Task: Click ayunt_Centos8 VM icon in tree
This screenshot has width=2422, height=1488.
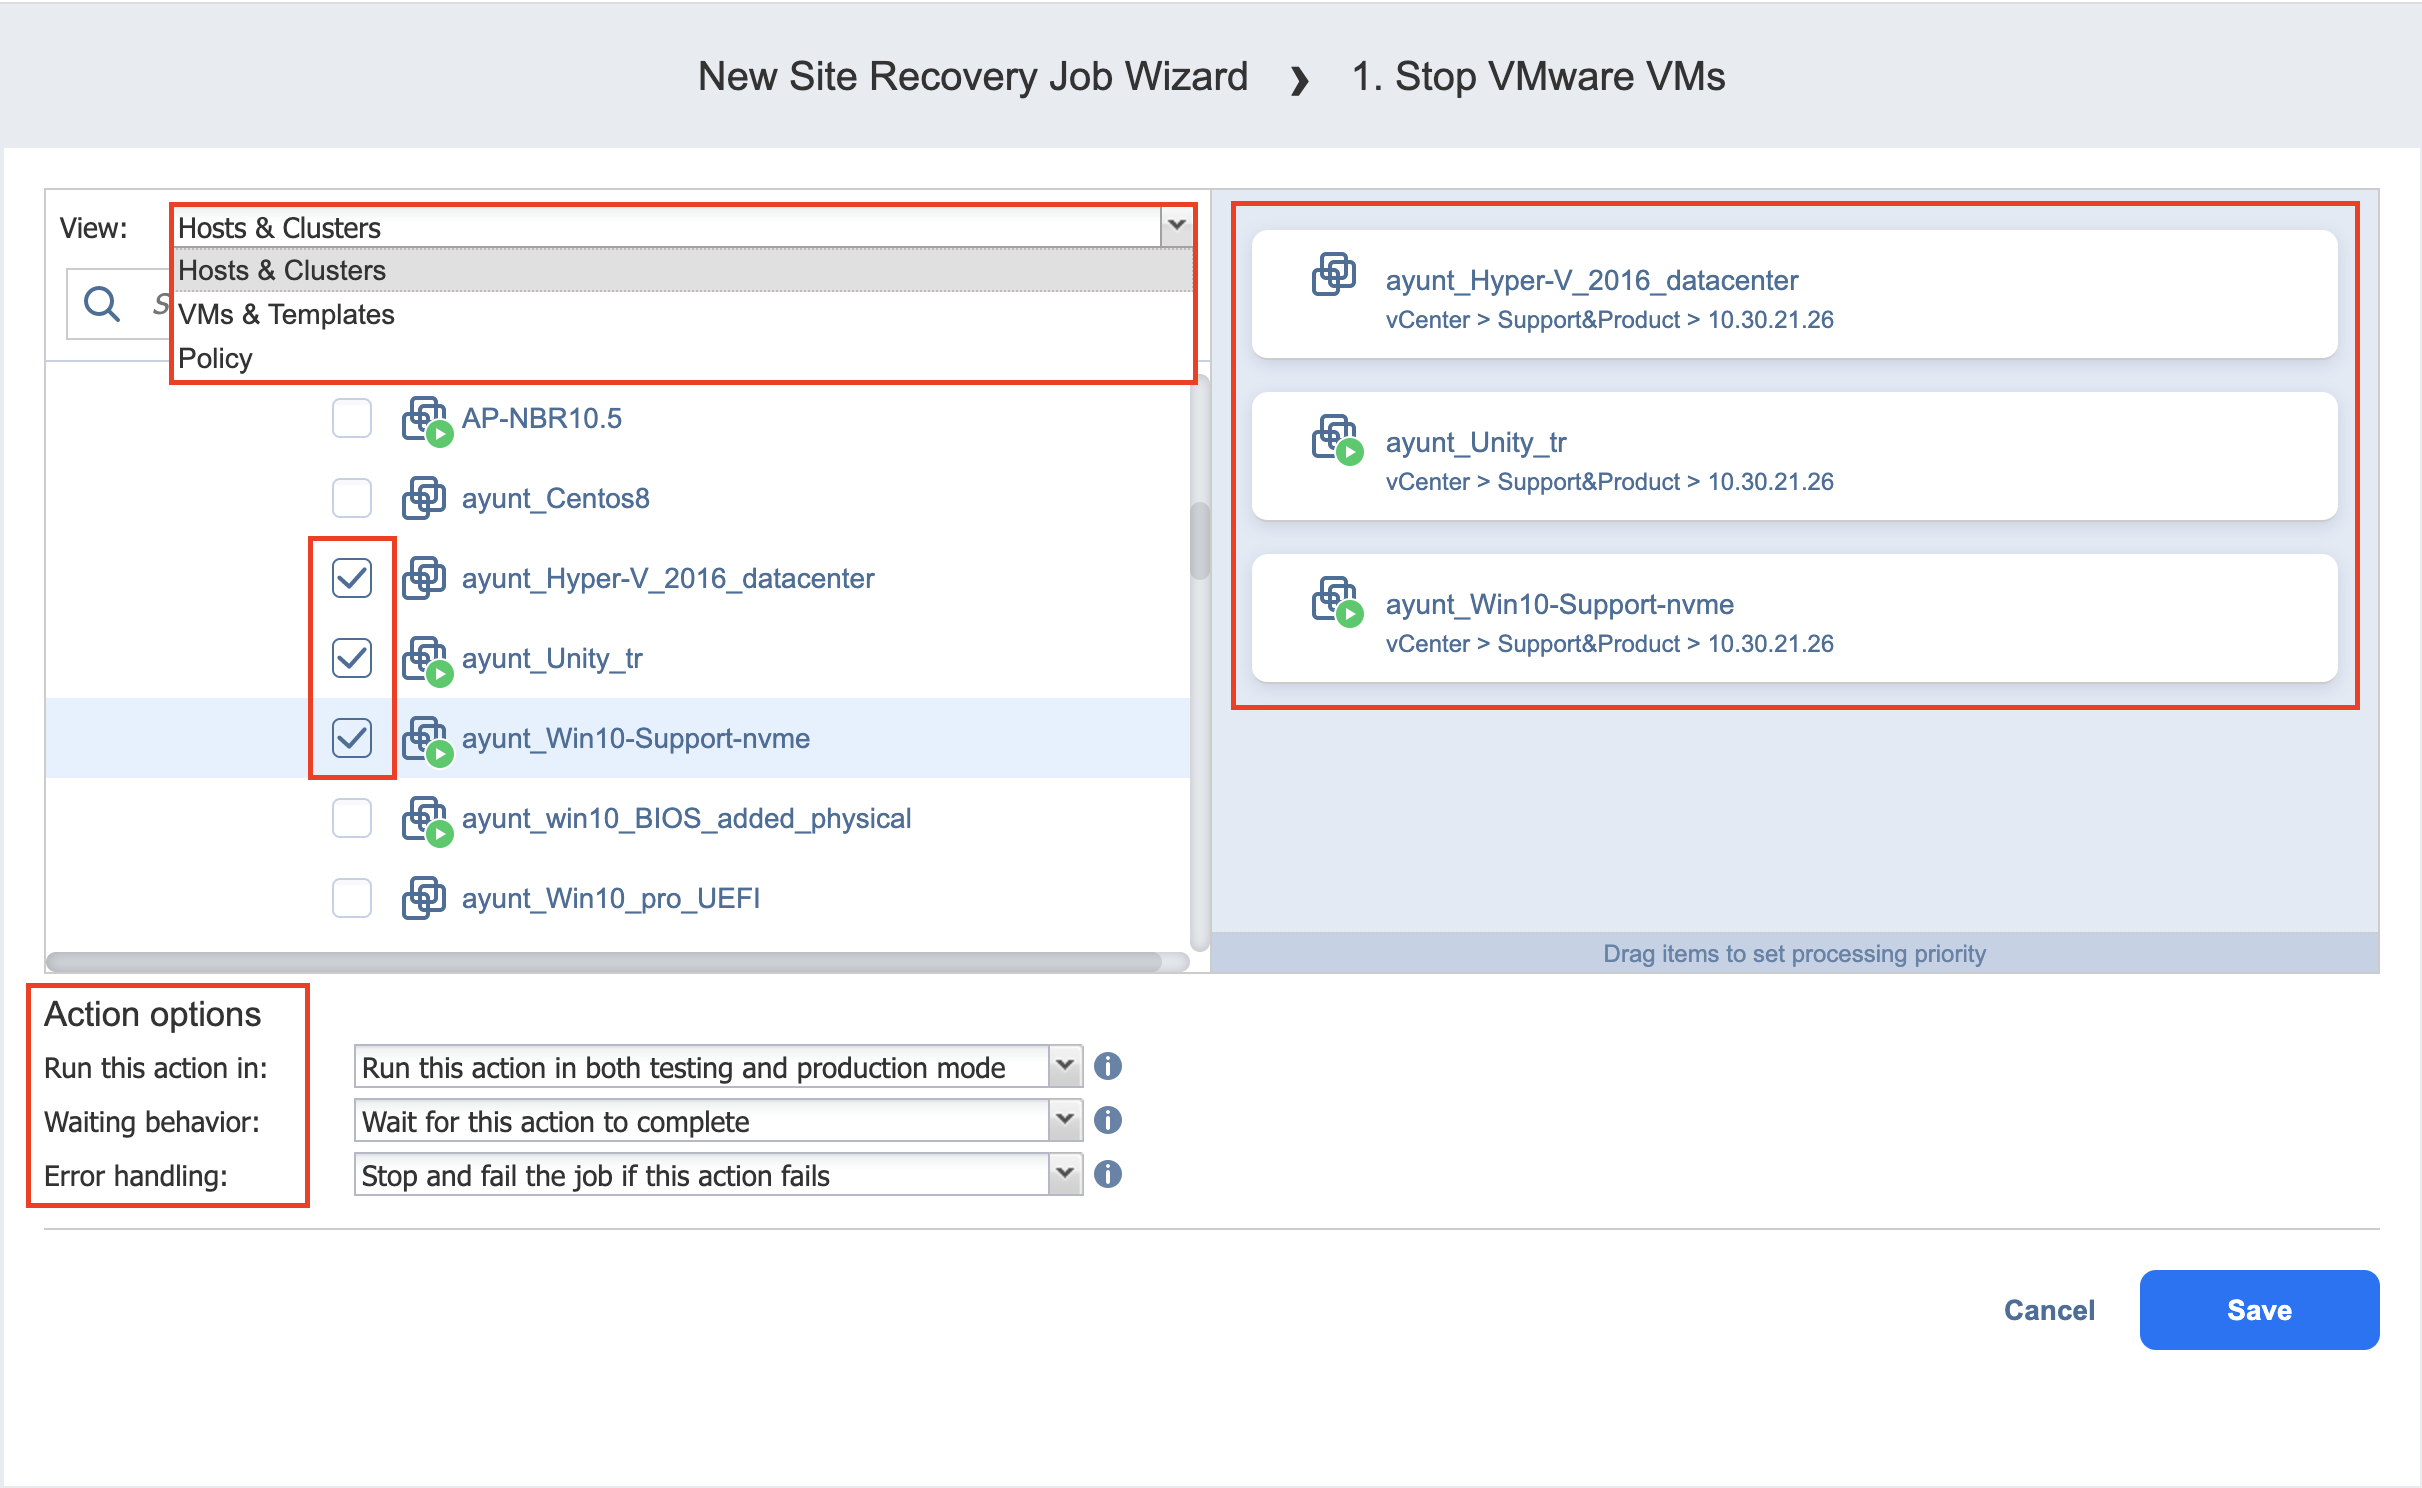Action: [x=424, y=498]
